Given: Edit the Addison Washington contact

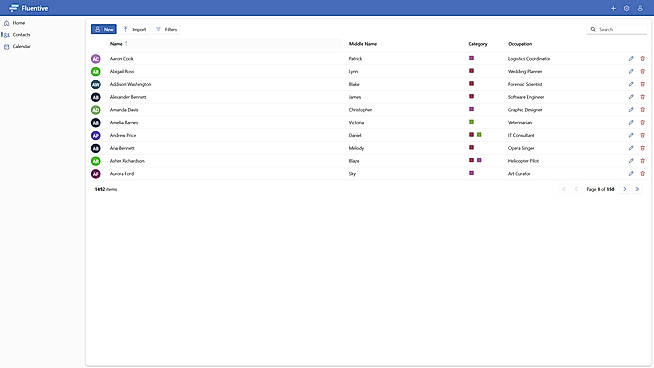Looking at the screenshot, I should (631, 84).
